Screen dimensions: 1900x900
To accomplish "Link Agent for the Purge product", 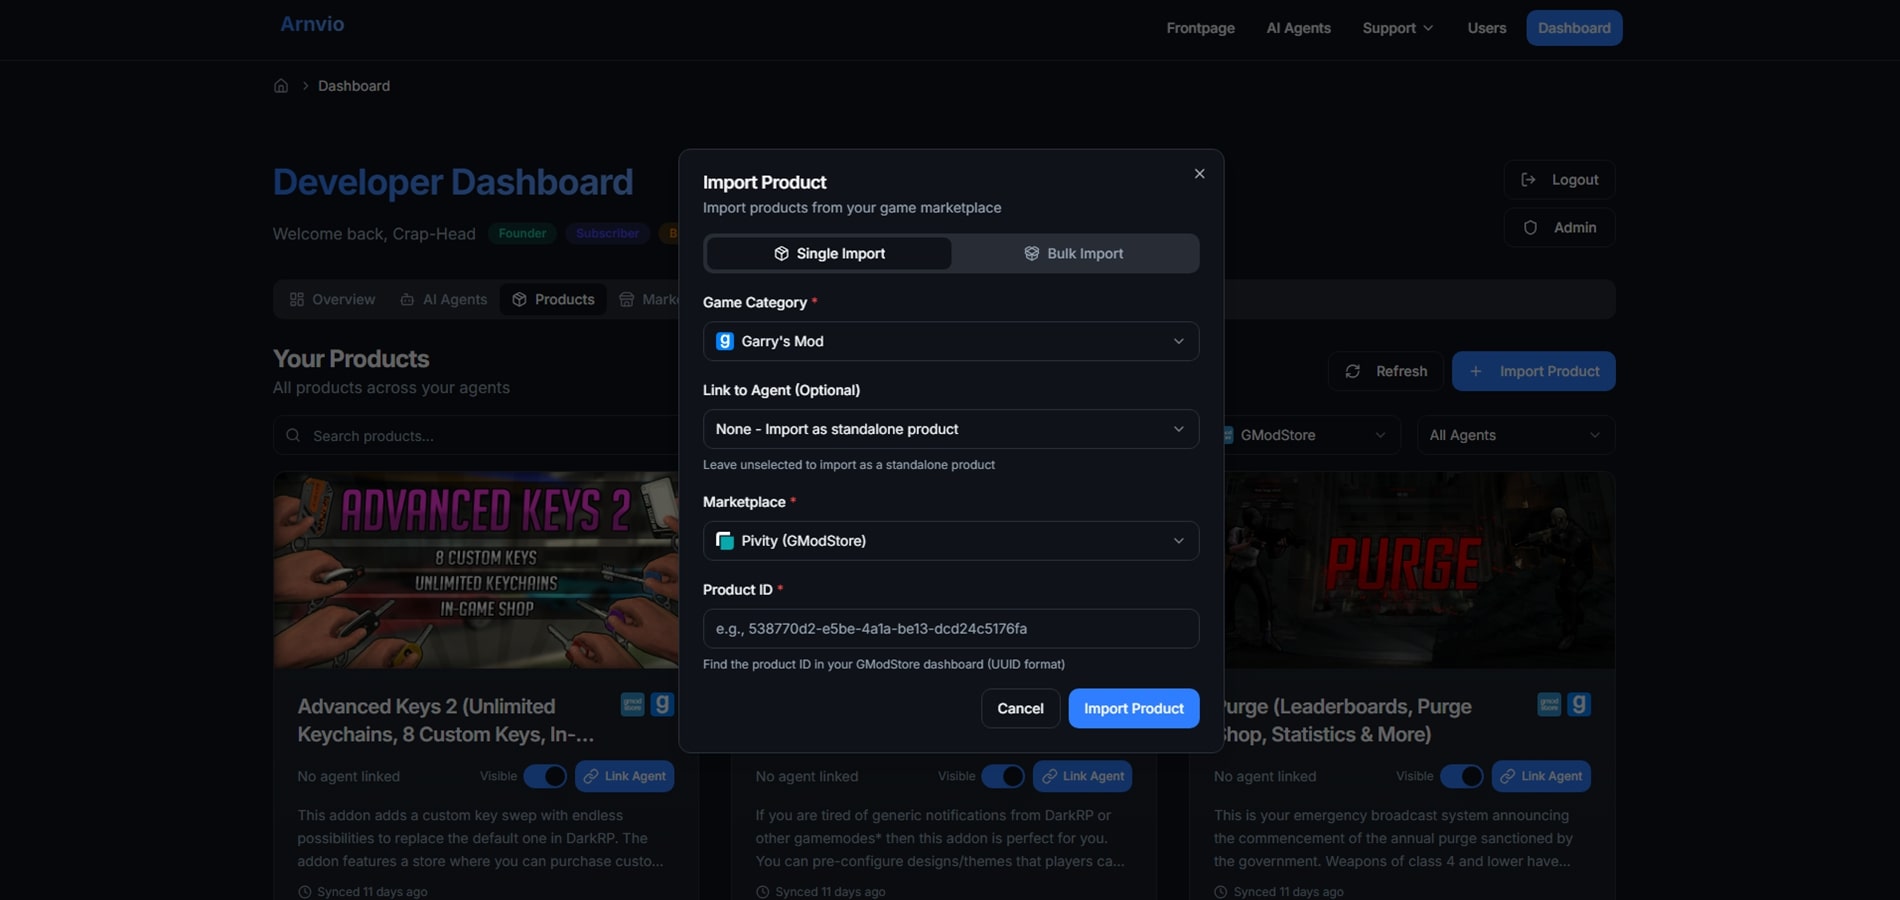I will coord(1541,776).
